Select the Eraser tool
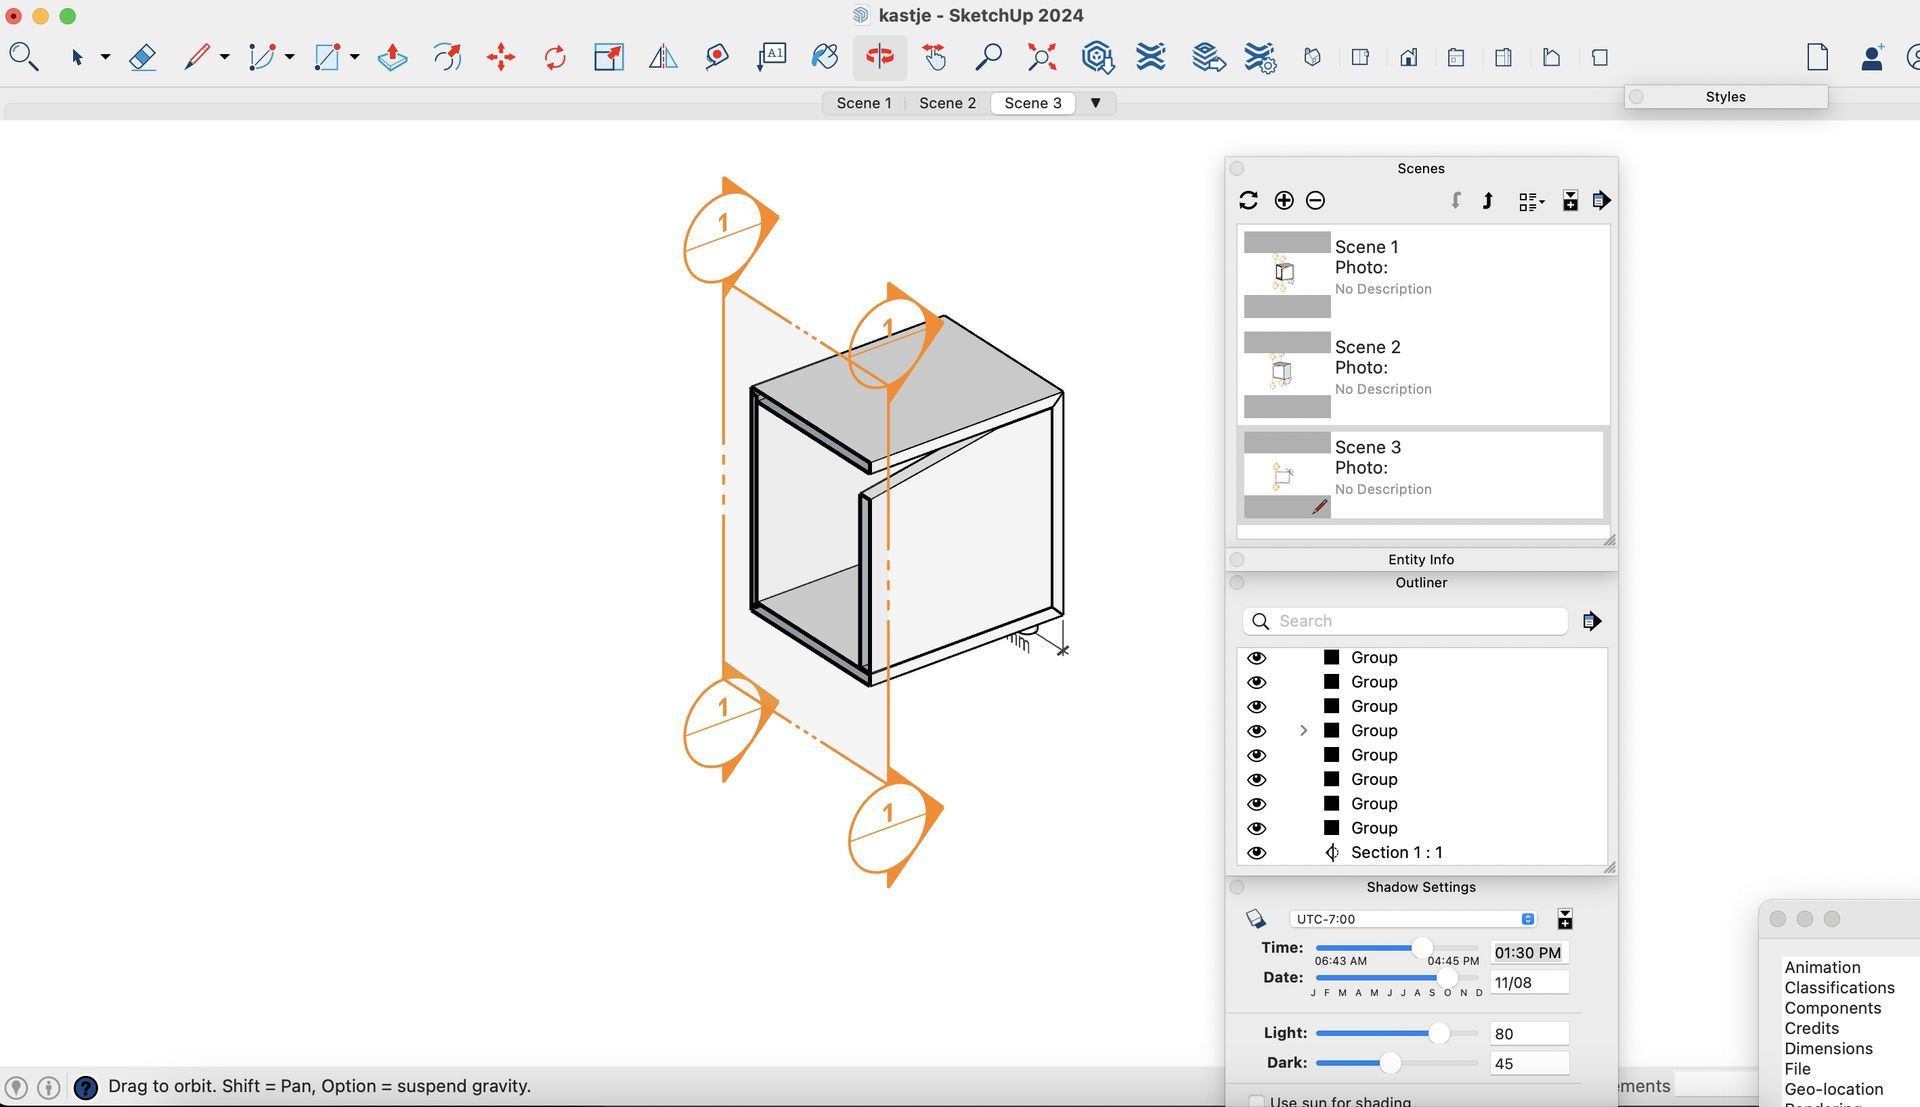The image size is (1920, 1107). click(142, 57)
